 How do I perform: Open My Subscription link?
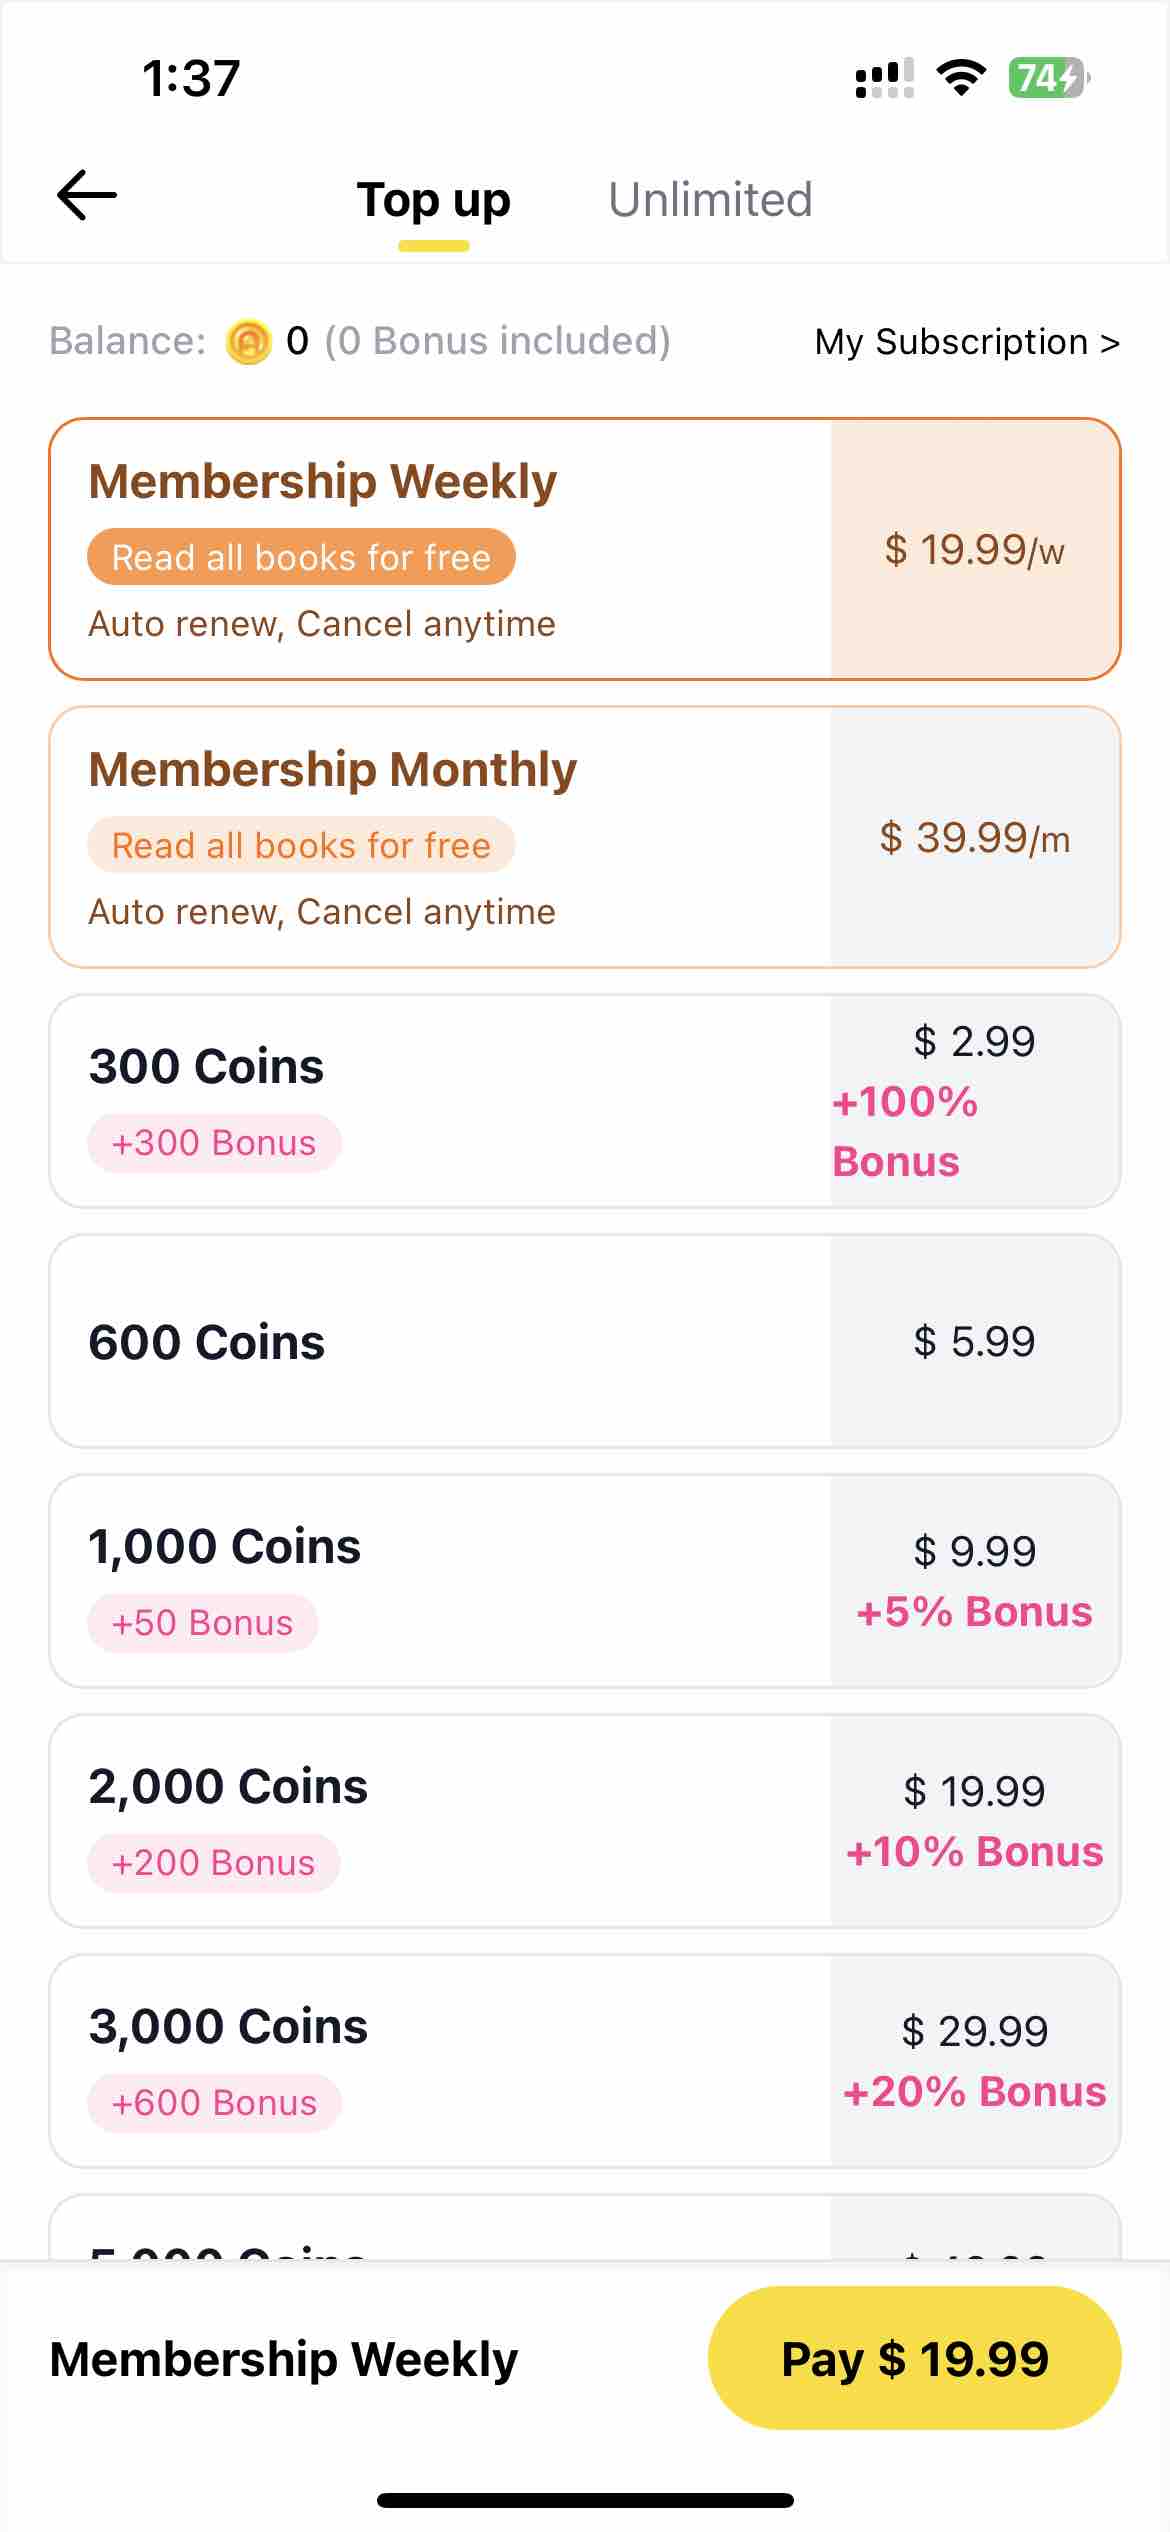[967, 342]
